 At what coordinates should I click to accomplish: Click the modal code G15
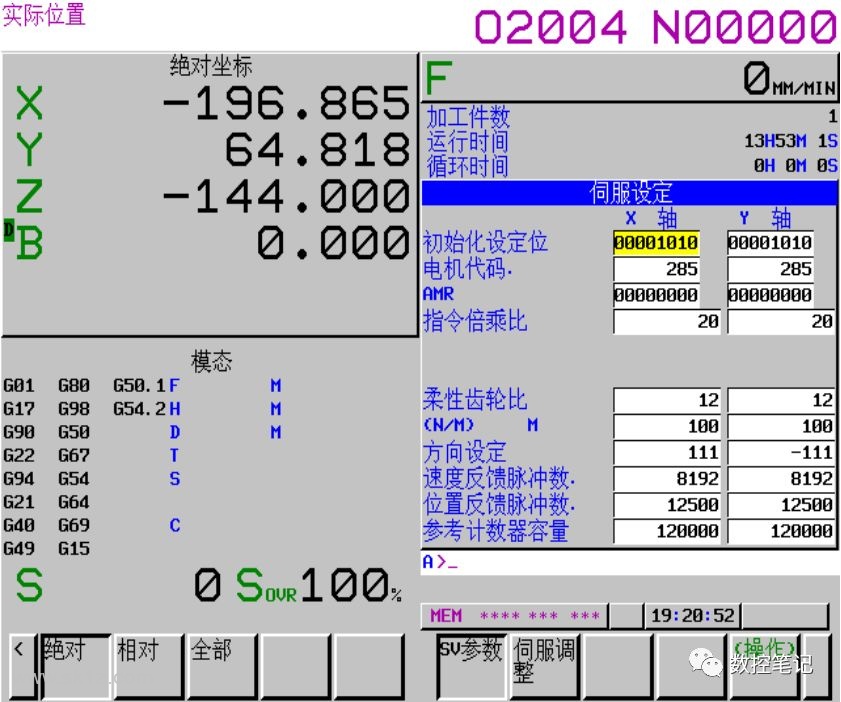click(x=74, y=549)
